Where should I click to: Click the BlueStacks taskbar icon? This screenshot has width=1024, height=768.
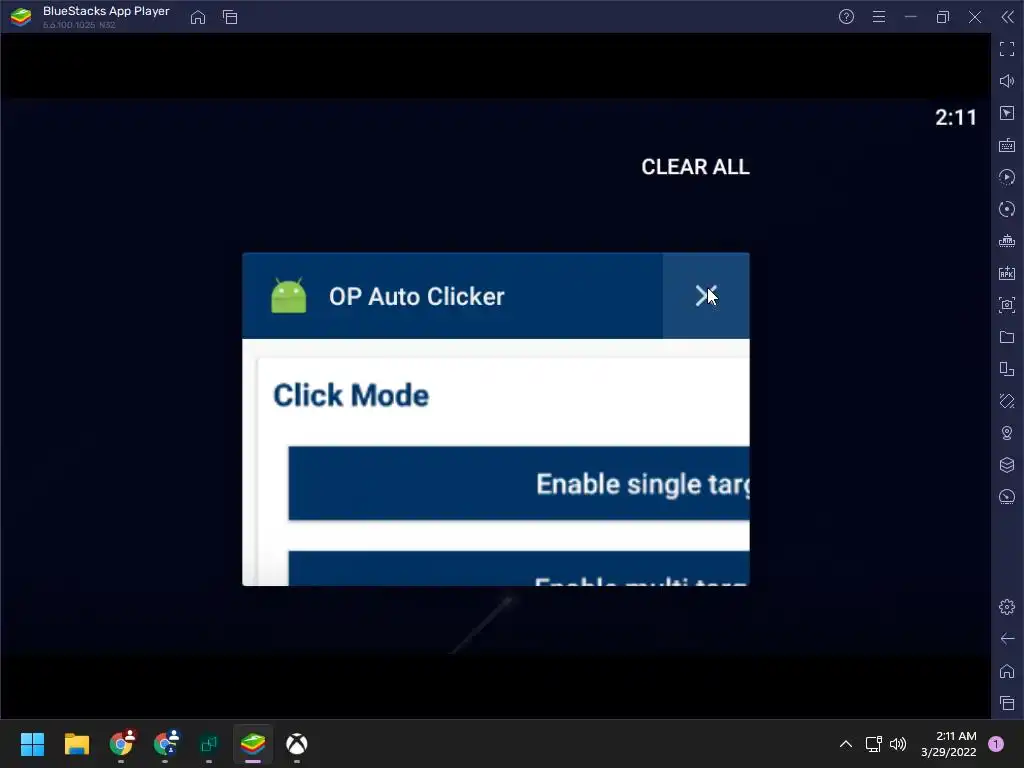click(x=253, y=744)
